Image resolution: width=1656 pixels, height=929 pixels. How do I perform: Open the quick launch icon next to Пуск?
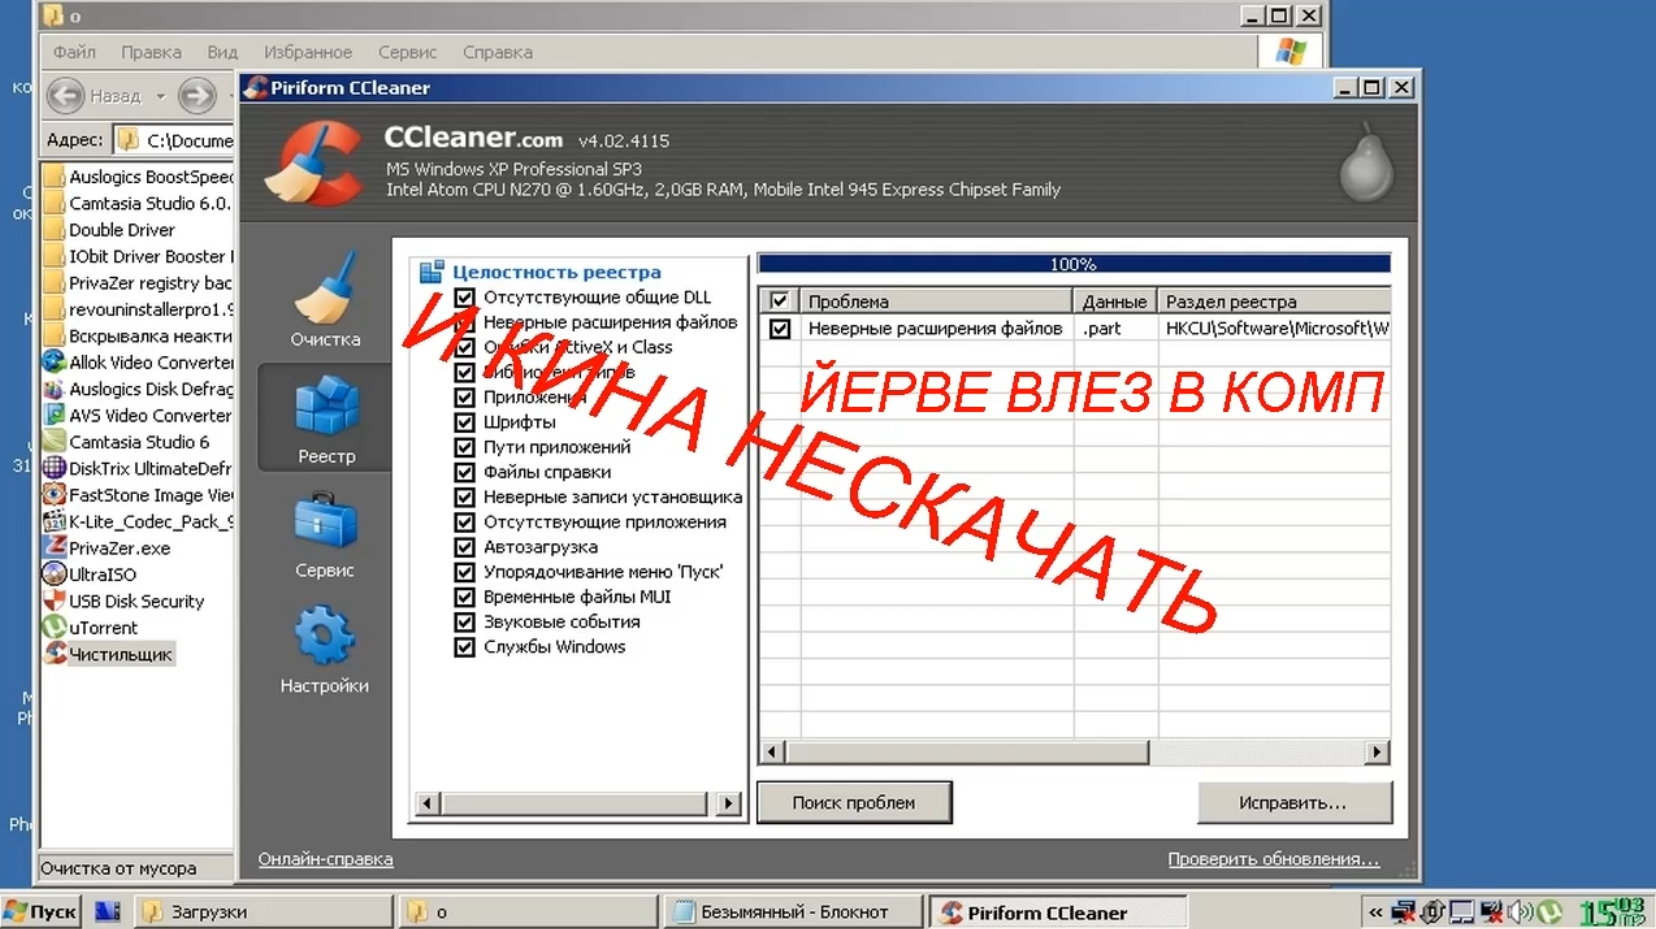107,911
